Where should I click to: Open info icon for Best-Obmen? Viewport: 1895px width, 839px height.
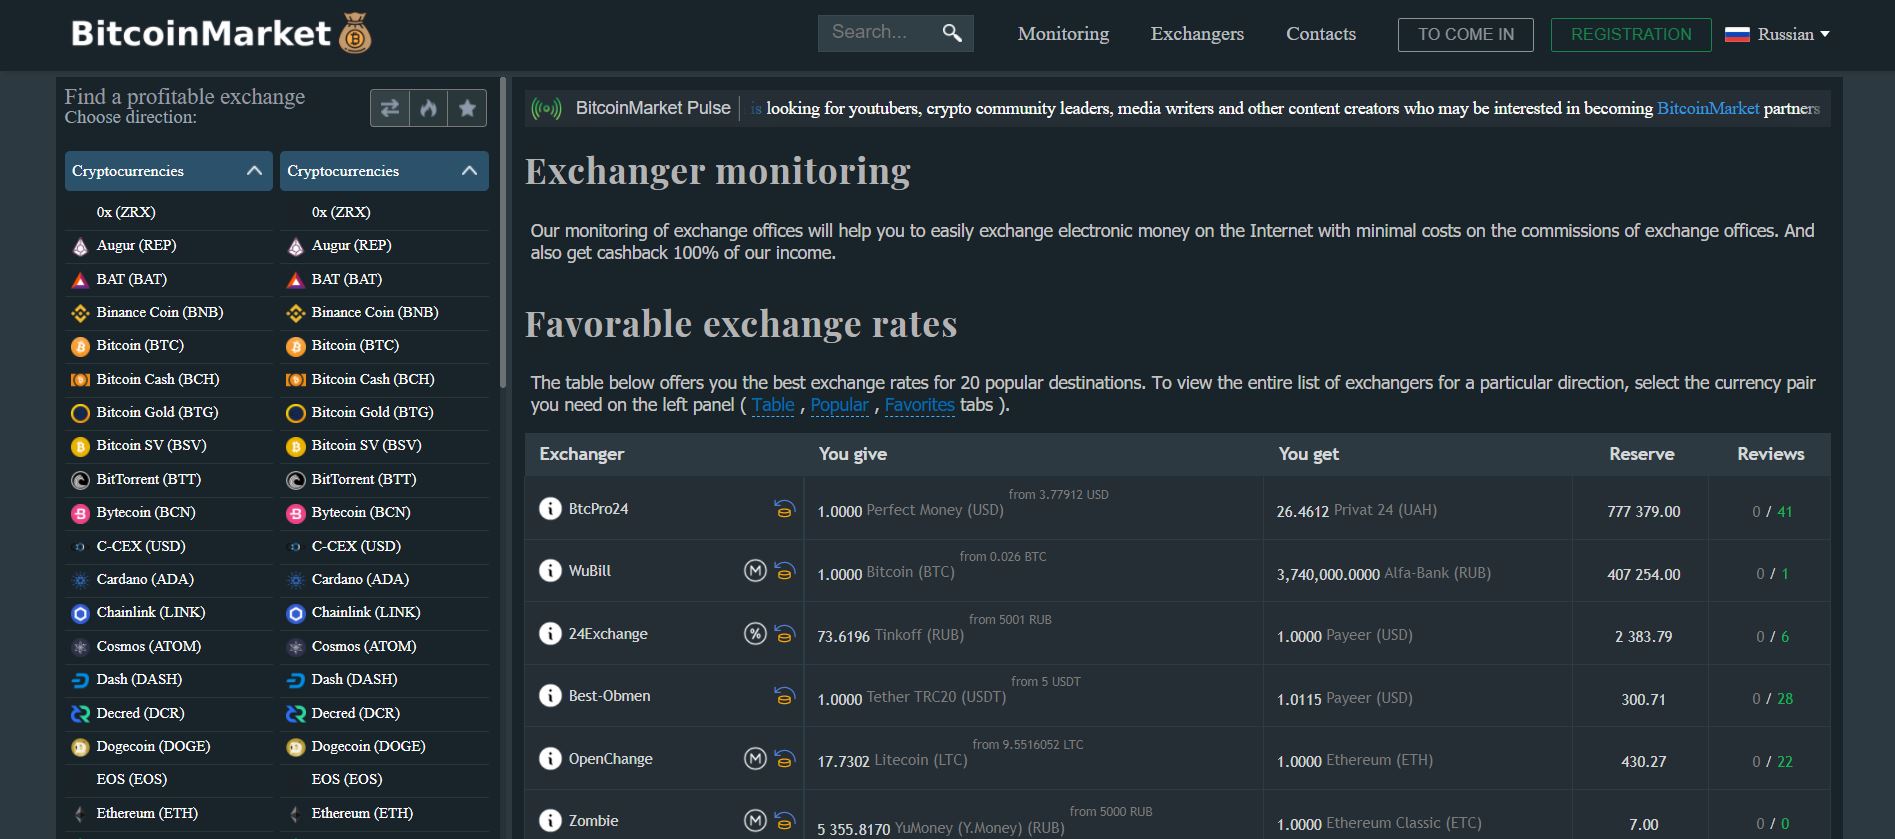click(550, 695)
